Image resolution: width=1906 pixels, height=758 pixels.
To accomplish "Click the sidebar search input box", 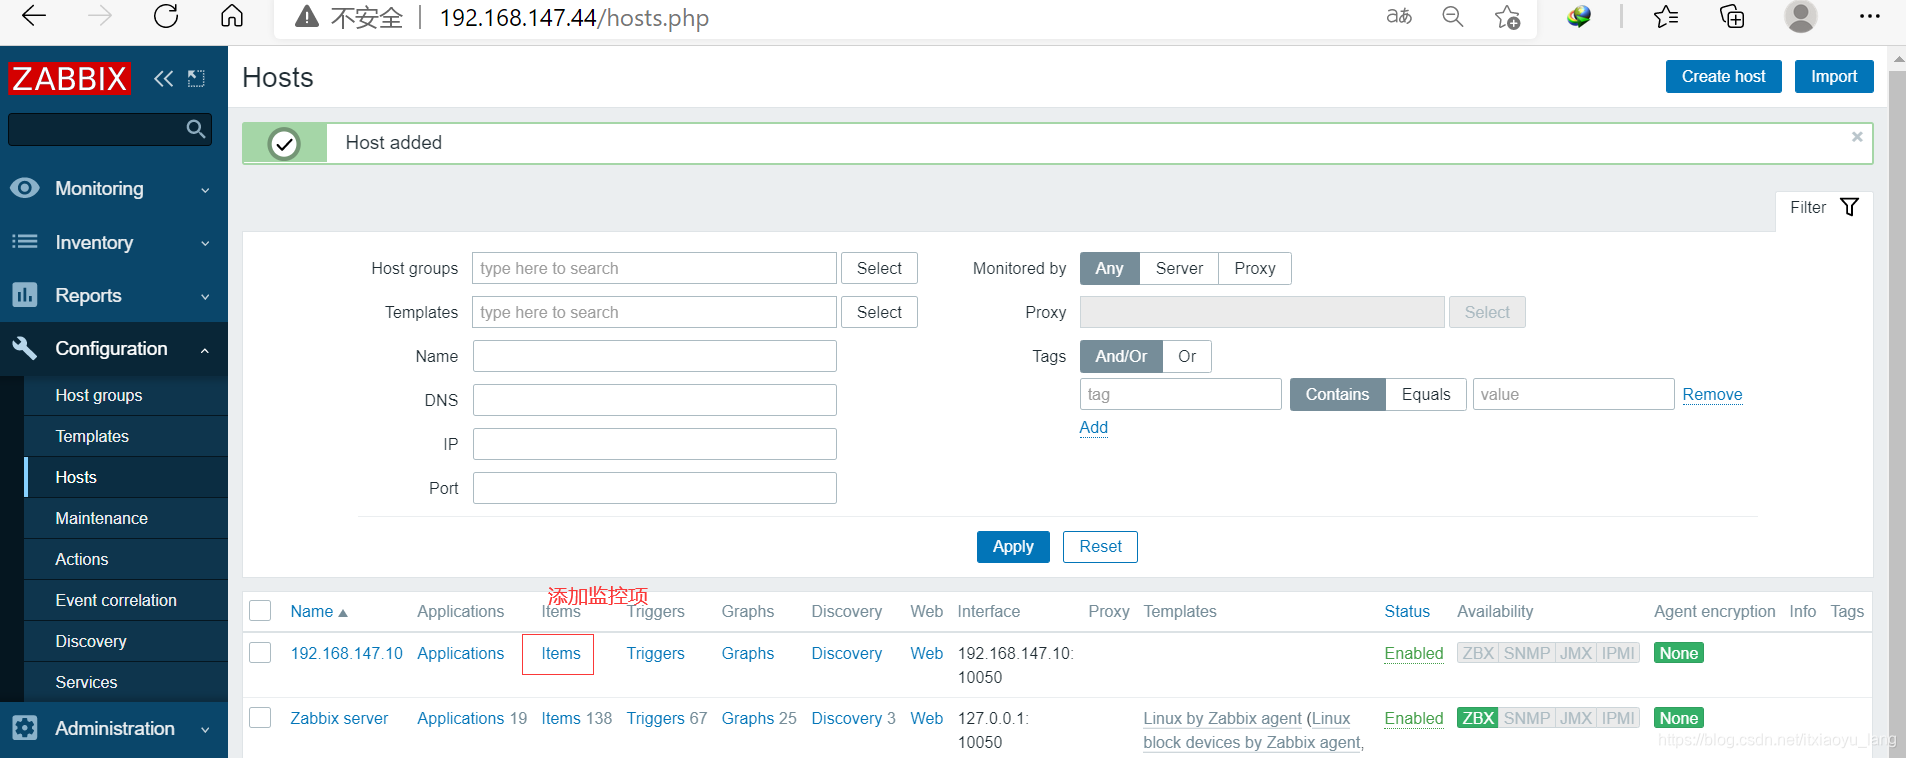I will point(96,129).
